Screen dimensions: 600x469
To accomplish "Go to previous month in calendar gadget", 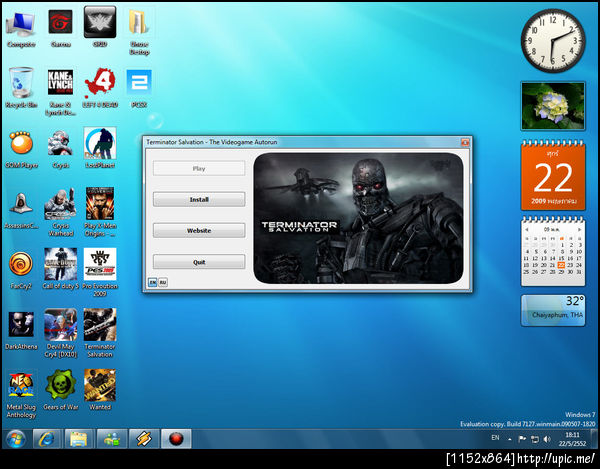I will click(x=527, y=229).
